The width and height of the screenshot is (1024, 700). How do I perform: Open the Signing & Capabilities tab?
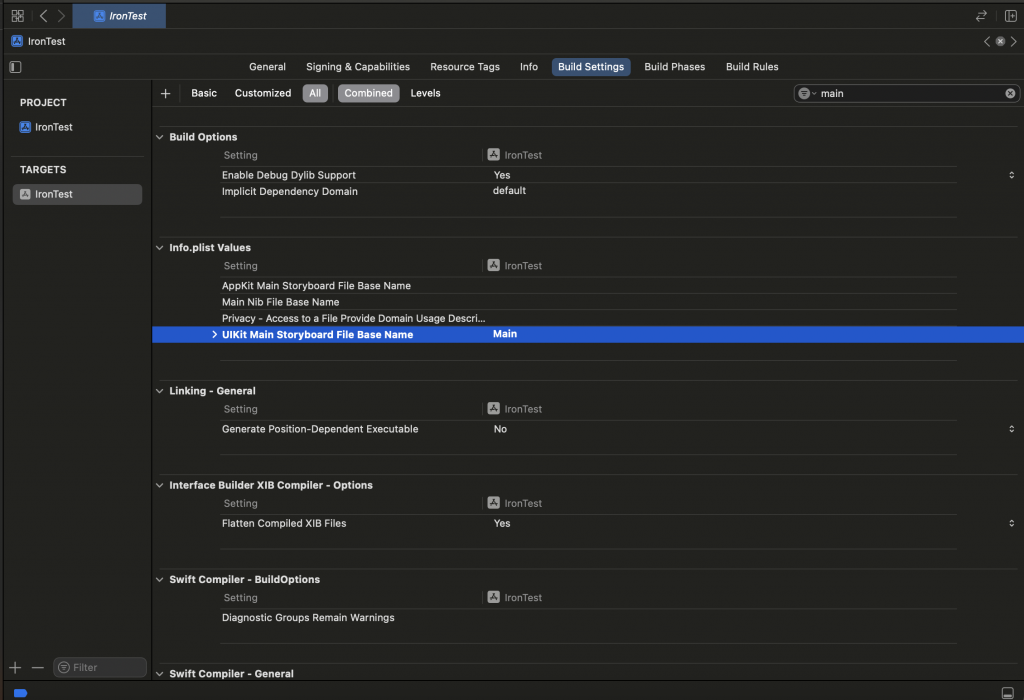tap(358, 67)
